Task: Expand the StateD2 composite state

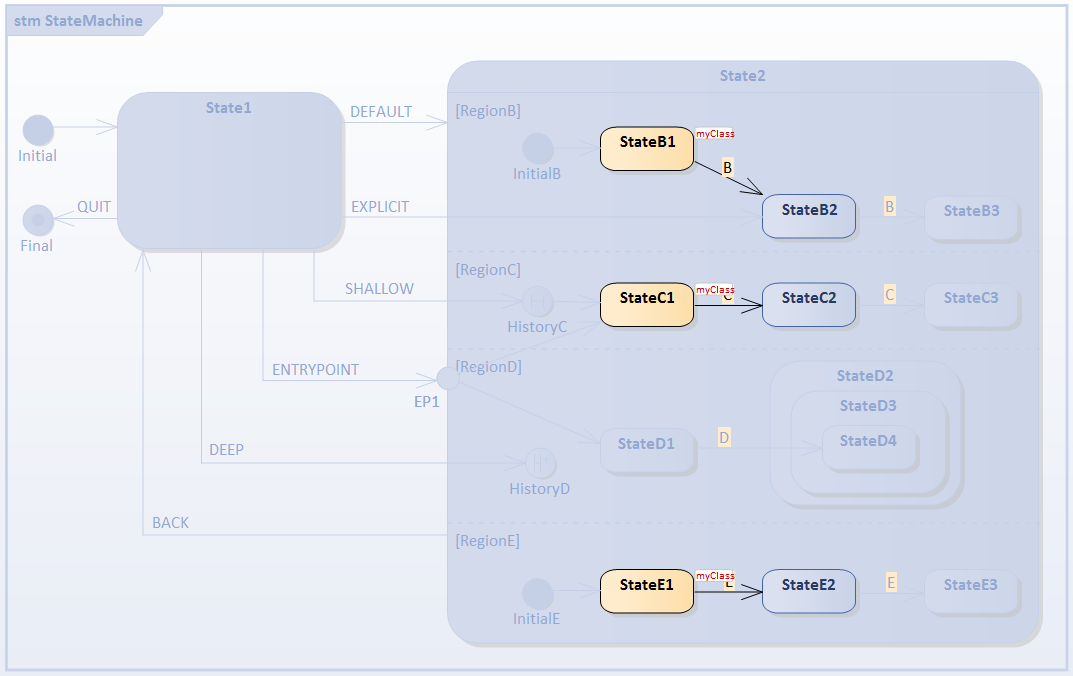Action: [864, 376]
